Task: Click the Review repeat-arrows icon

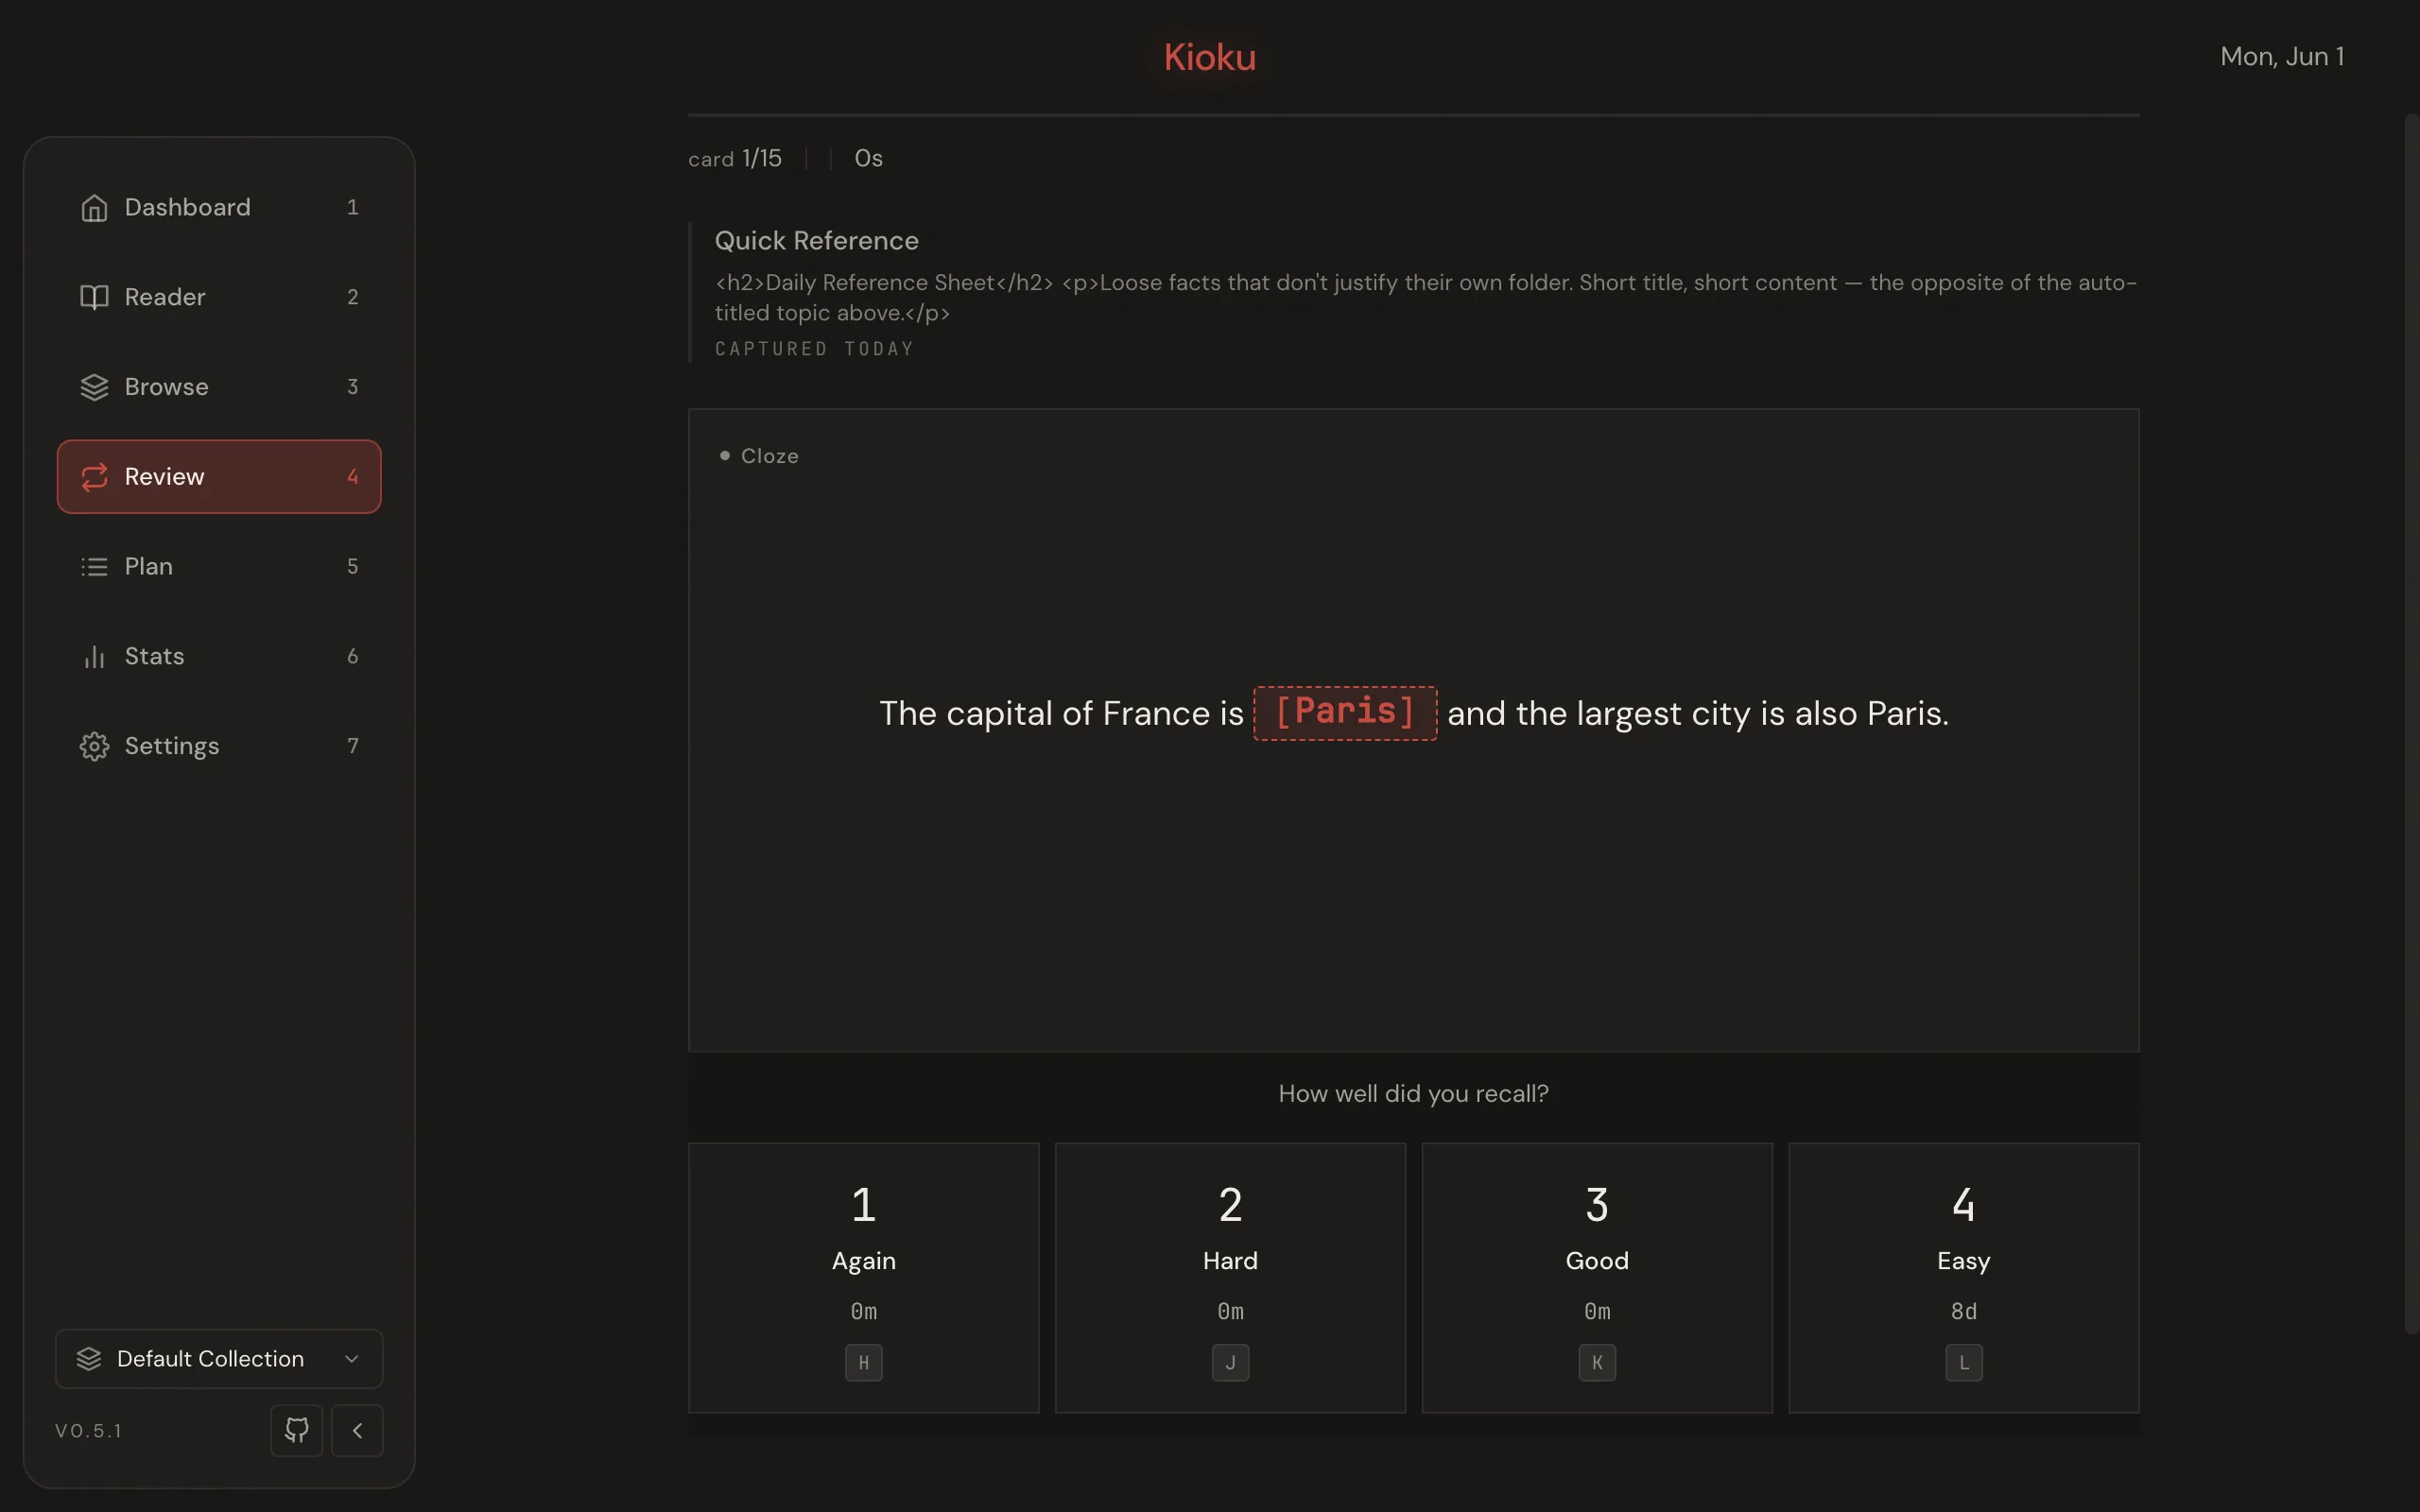Action: 94,477
